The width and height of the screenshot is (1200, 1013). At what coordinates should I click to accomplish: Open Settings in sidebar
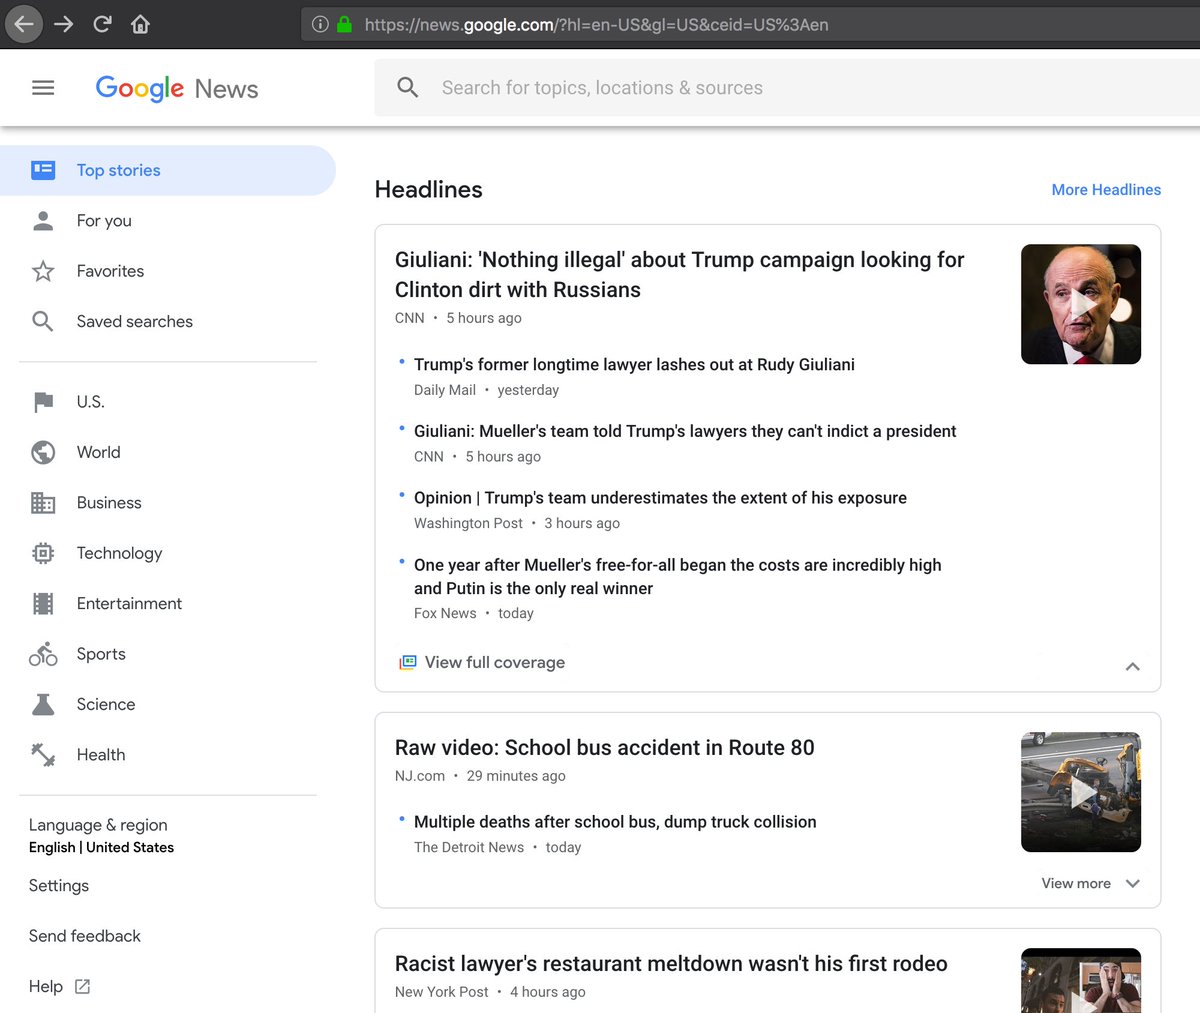tap(59, 886)
